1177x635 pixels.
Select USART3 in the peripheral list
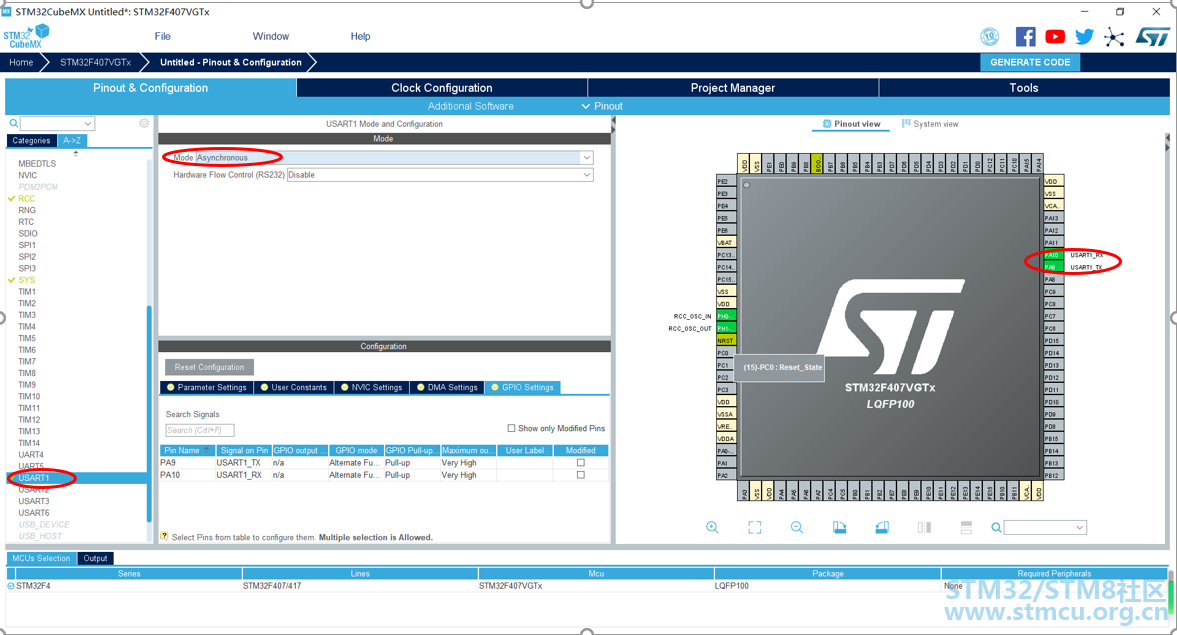point(34,501)
